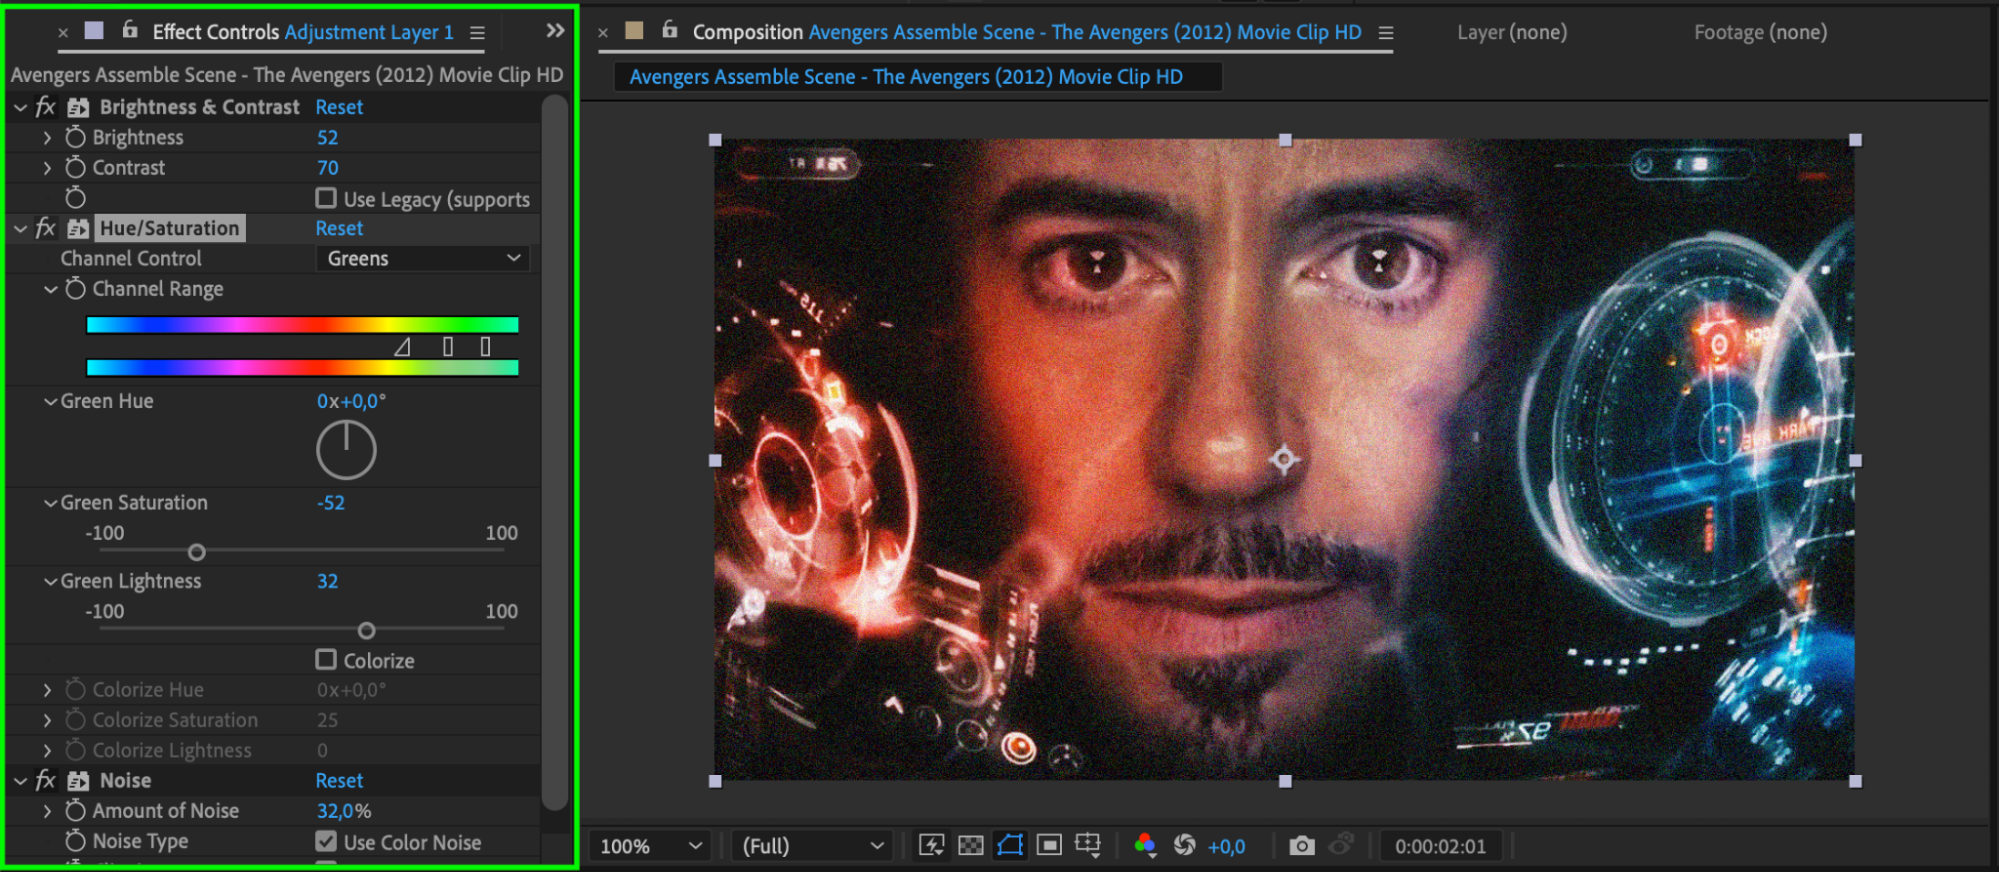Open the Channel Control Greens dropdown
The image size is (1999, 872).
click(423, 258)
